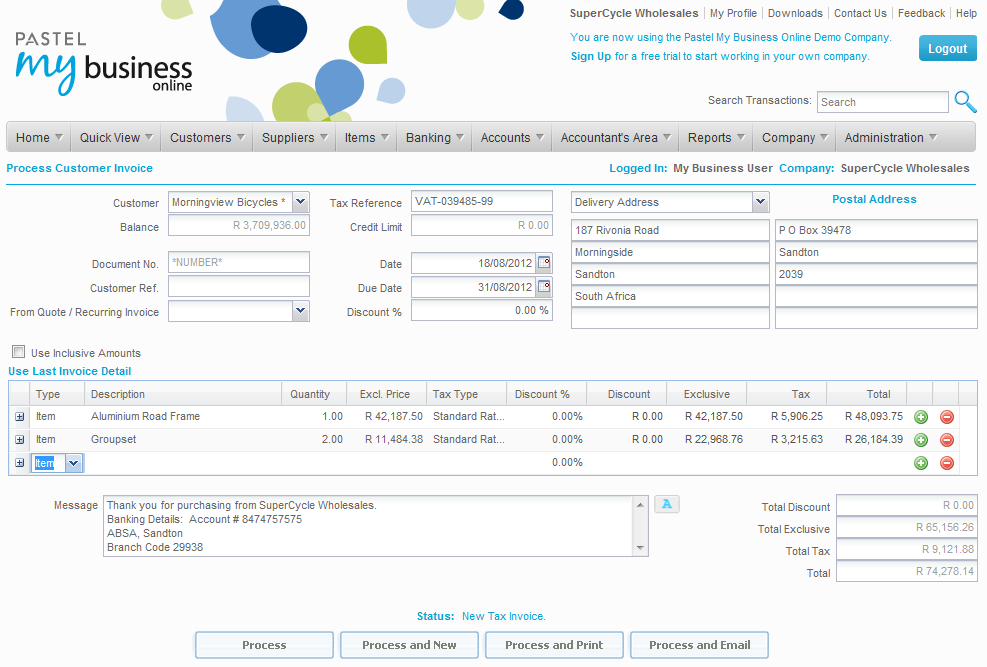This screenshot has width=987, height=667.
Task: Click the Process and Email button
Action: pyautogui.click(x=699, y=645)
